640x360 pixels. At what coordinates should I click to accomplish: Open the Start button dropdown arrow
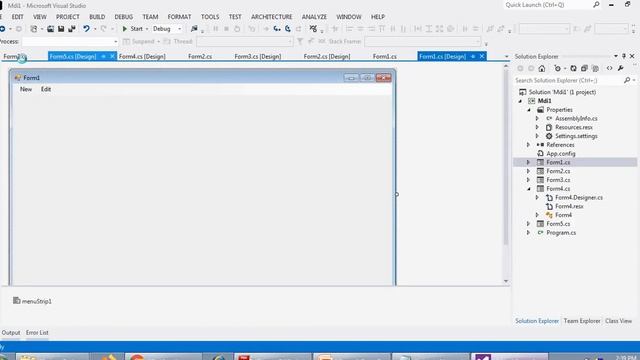pos(147,29)
